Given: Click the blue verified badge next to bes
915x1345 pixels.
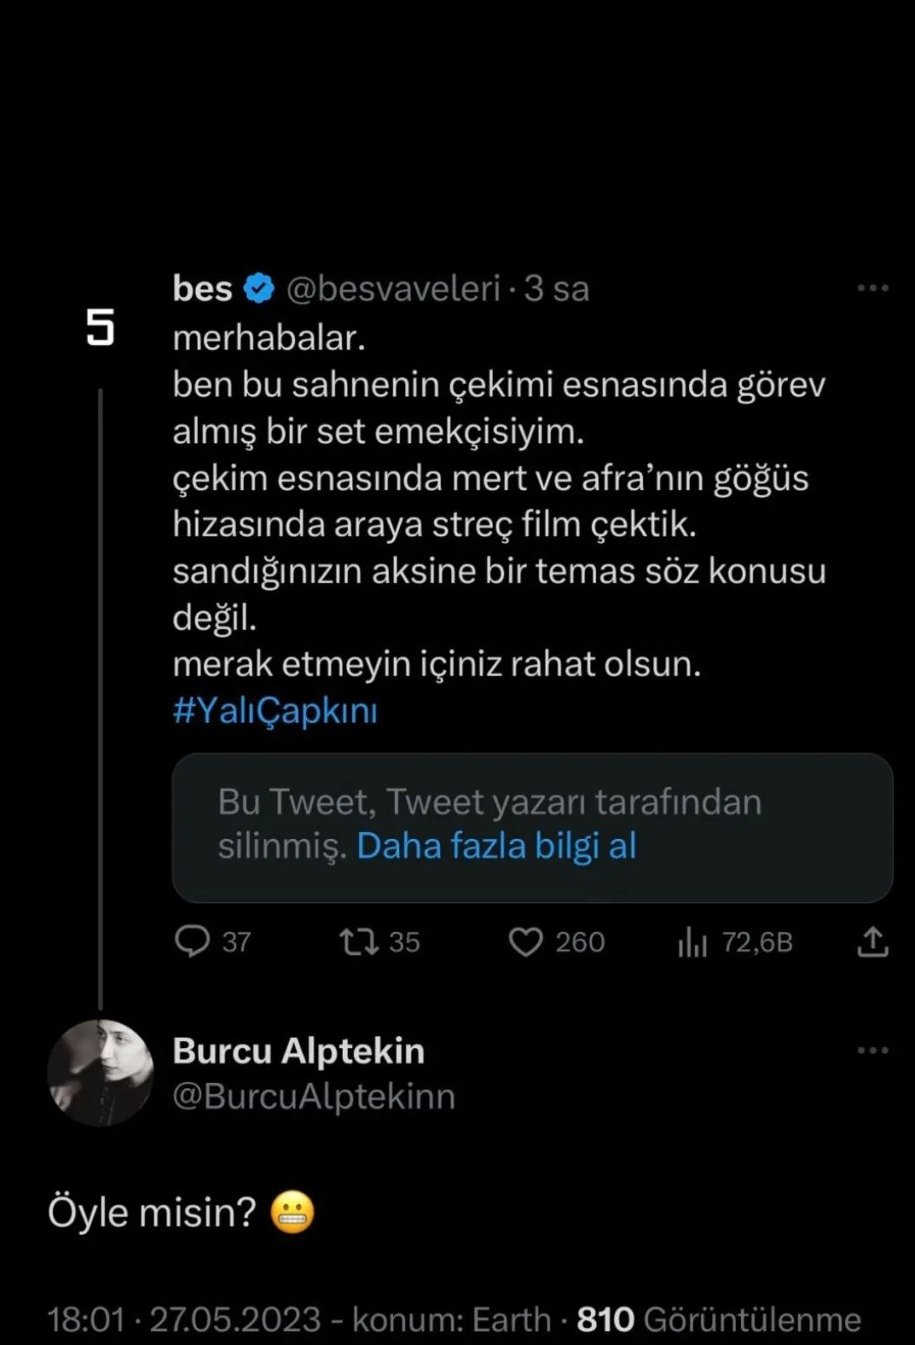Looking at the screenshot, I should [259, 288].
